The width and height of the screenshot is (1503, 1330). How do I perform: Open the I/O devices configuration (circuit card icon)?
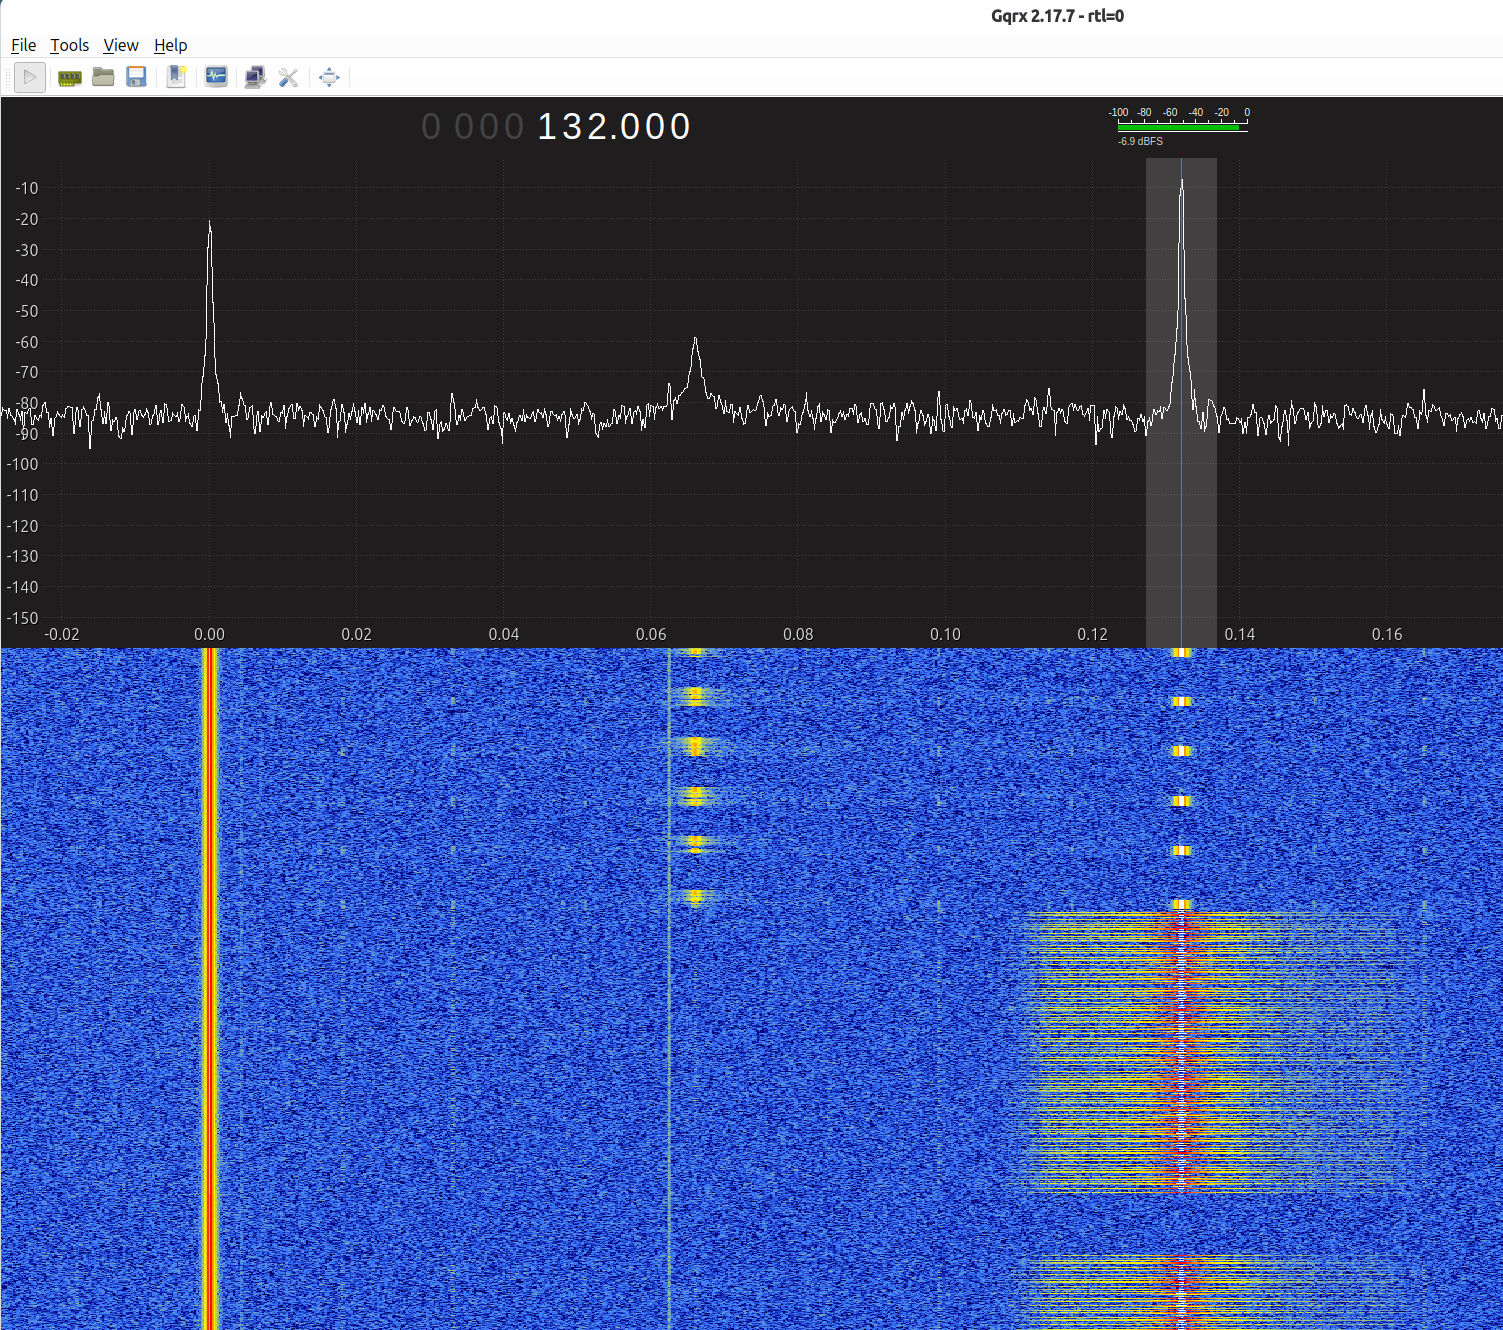pos(69,77)
